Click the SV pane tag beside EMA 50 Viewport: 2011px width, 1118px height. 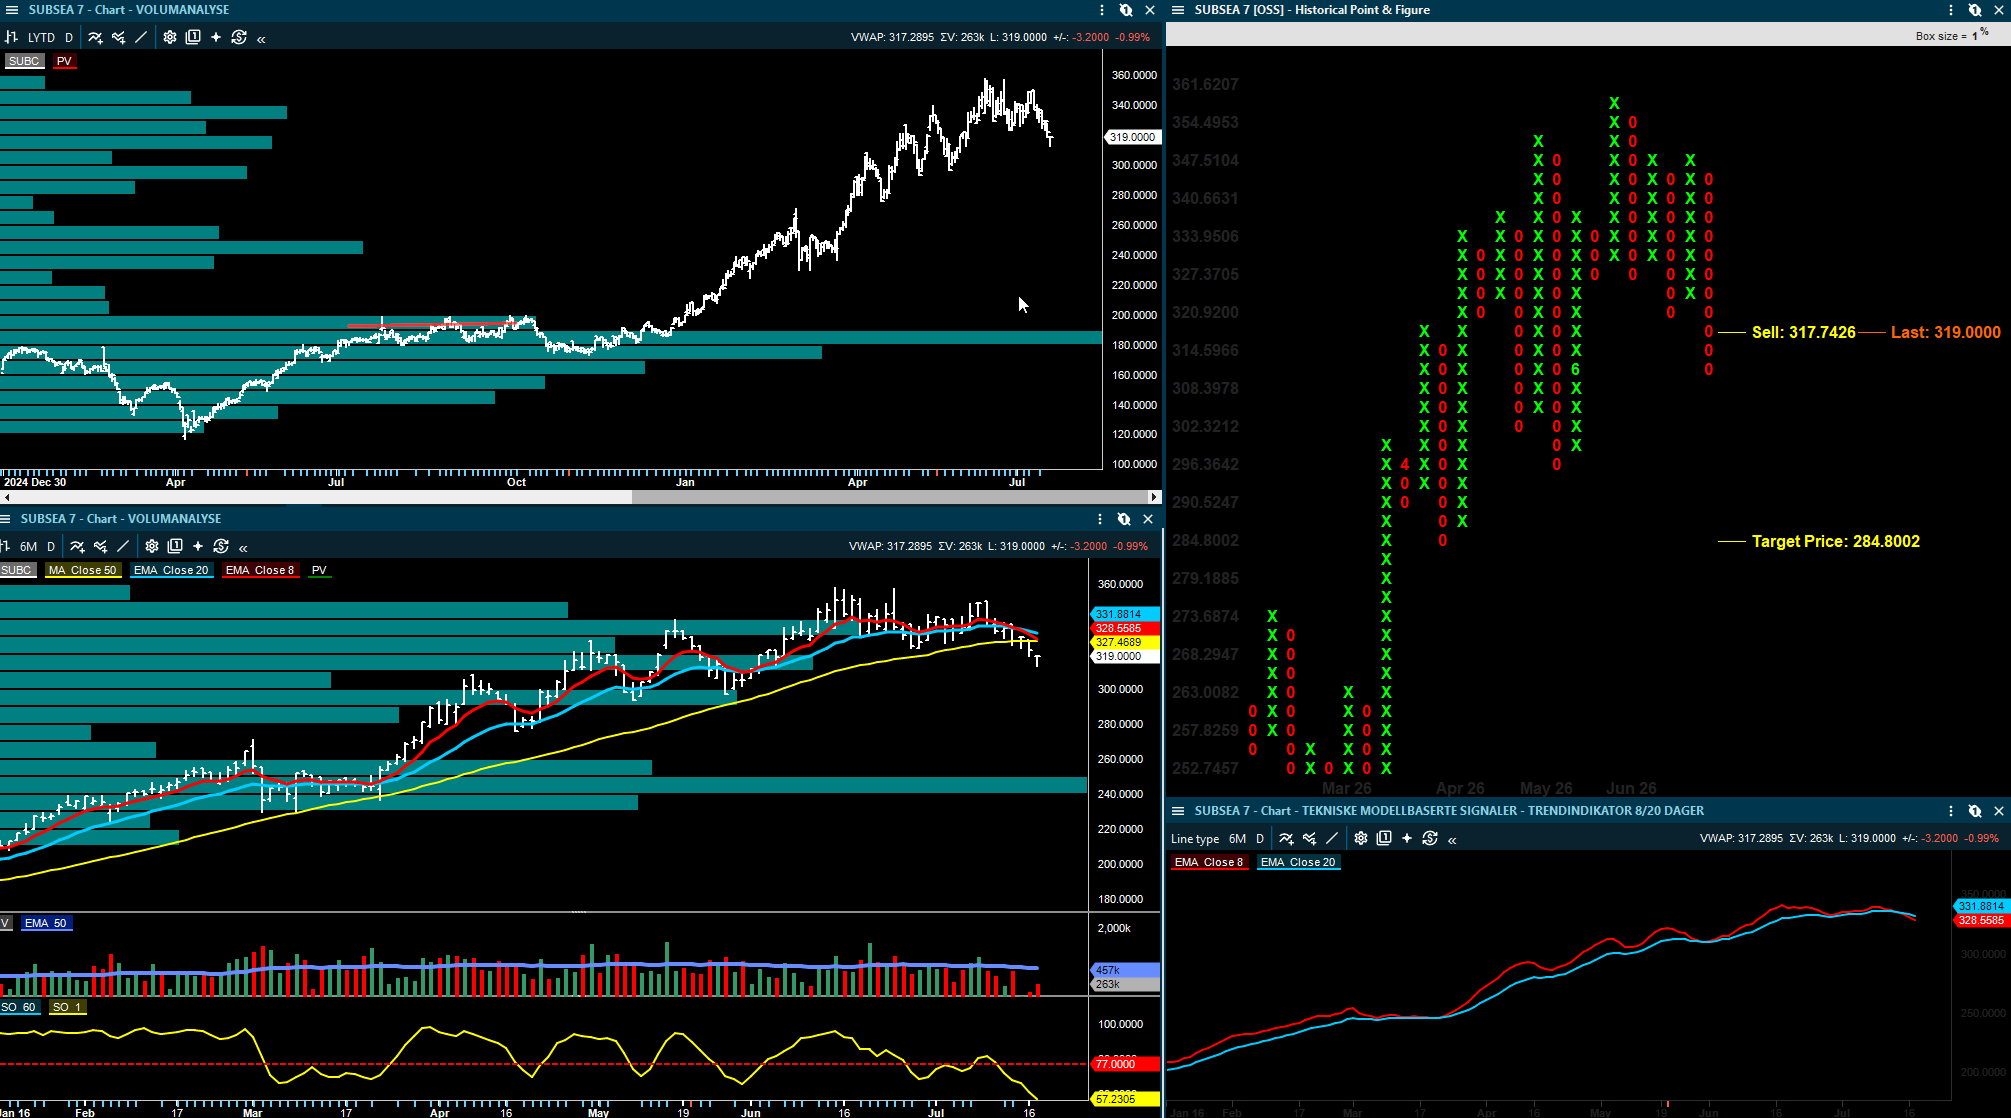click(6, 923)
